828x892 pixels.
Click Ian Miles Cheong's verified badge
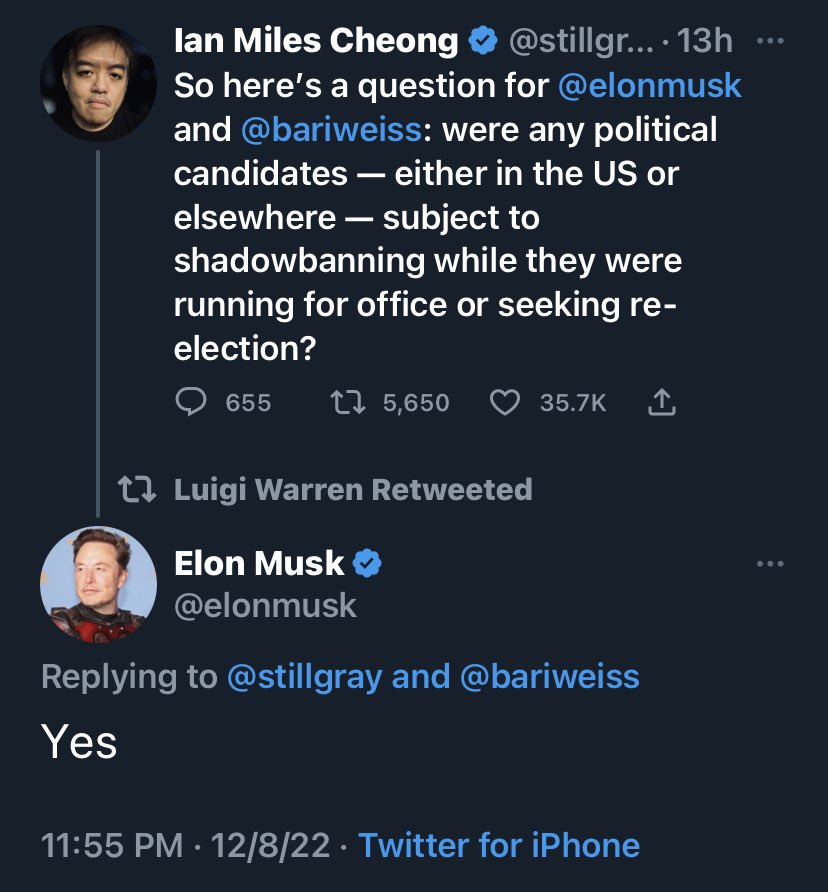483,40
